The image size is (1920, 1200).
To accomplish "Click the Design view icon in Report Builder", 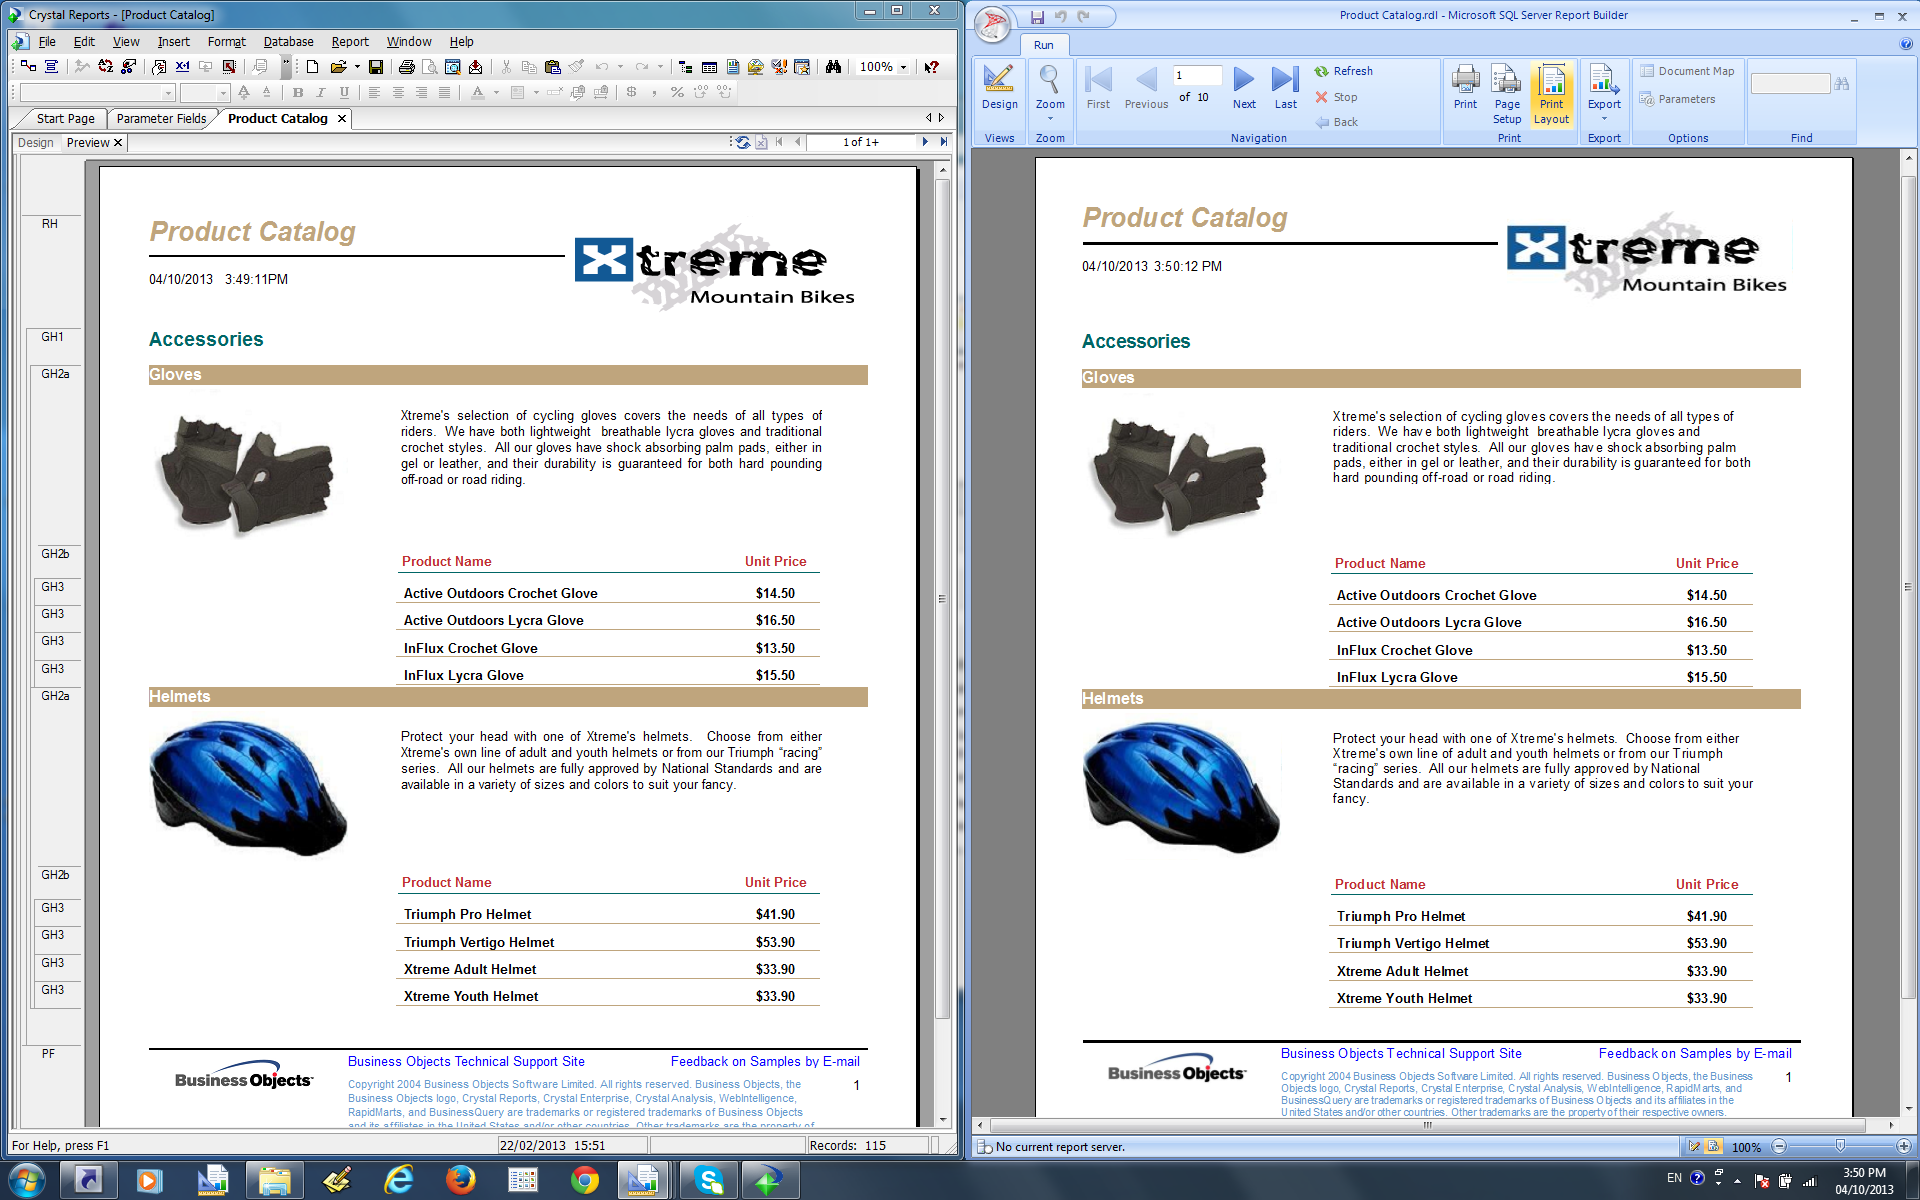I will (x=999, y=88).
